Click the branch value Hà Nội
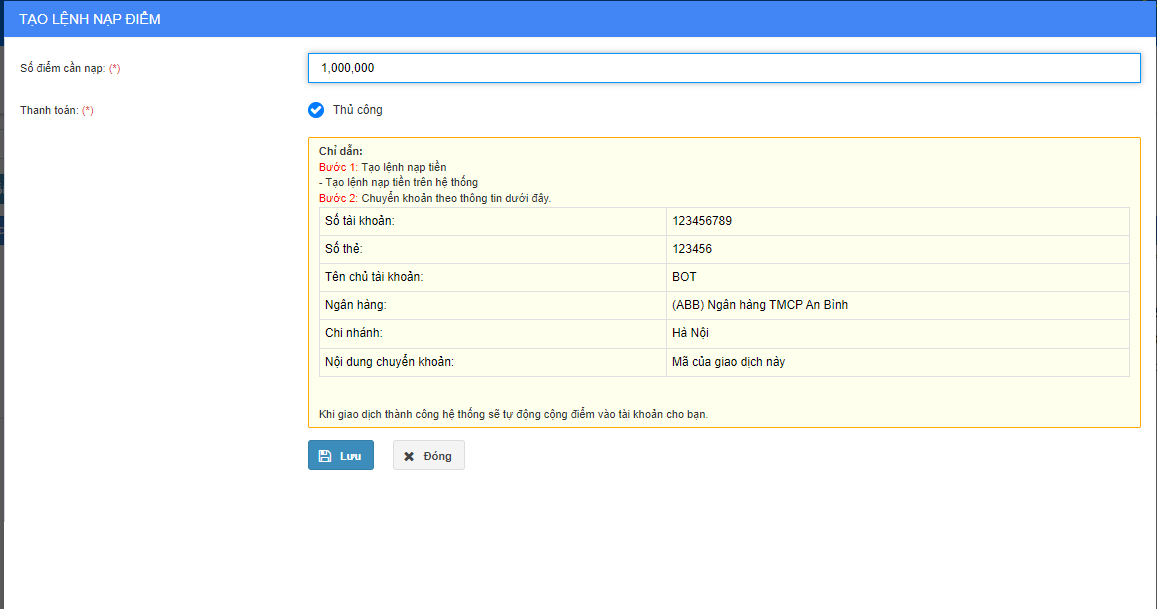 pyautogui.click(x=691, y=333)
